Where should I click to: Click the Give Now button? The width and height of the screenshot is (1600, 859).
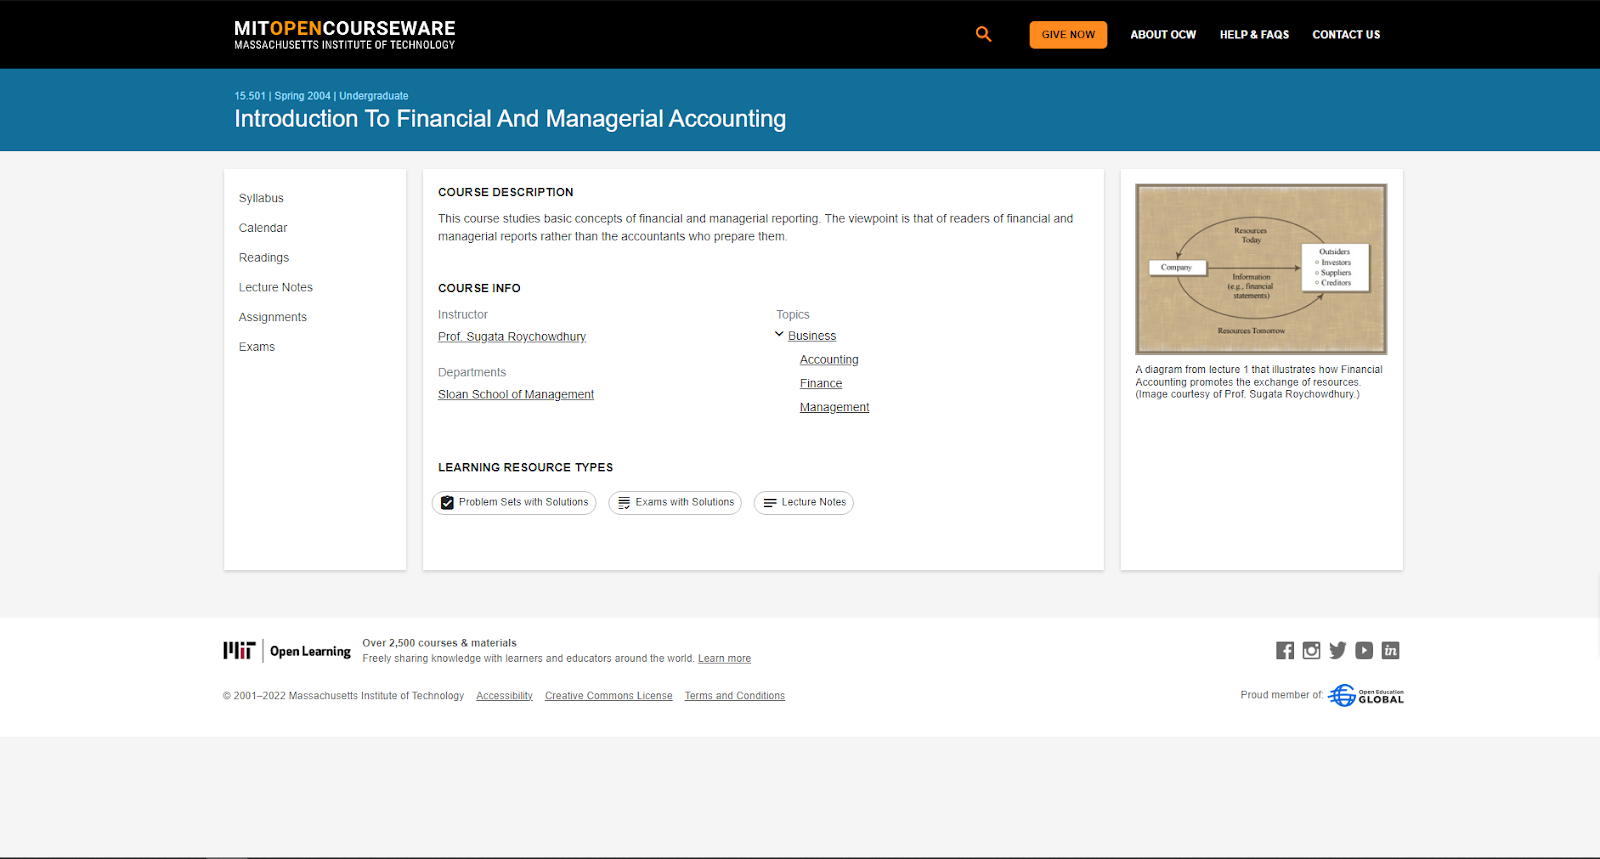[1068, 35]
